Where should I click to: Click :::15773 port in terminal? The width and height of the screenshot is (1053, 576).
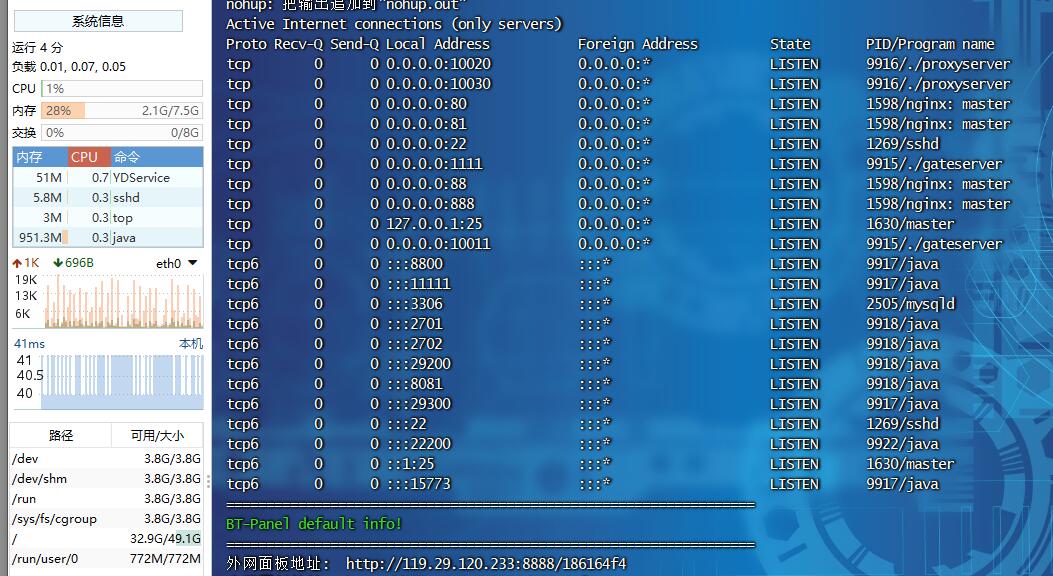coord(419,484)
